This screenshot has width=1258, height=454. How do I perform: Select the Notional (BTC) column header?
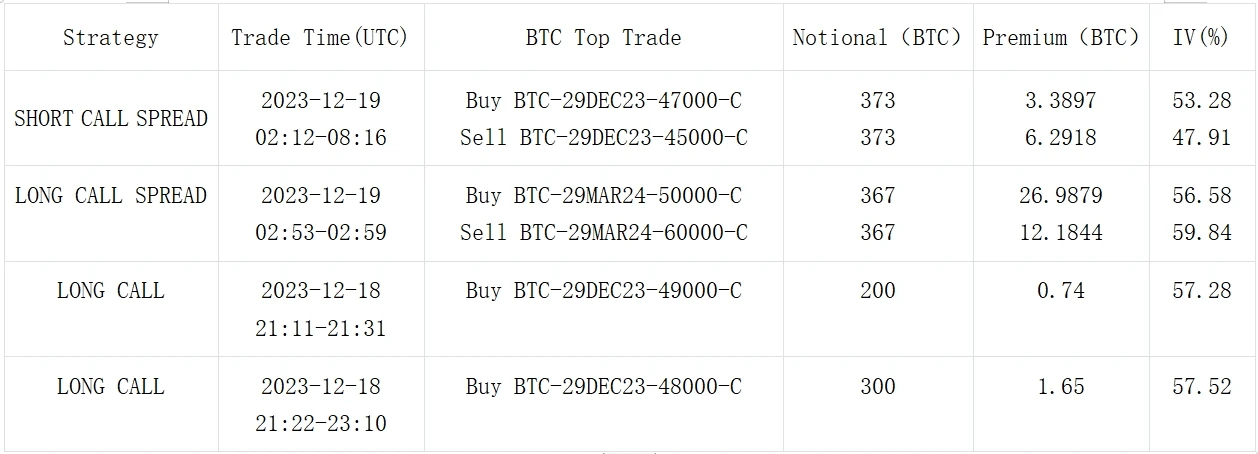[x=877, y=38]
